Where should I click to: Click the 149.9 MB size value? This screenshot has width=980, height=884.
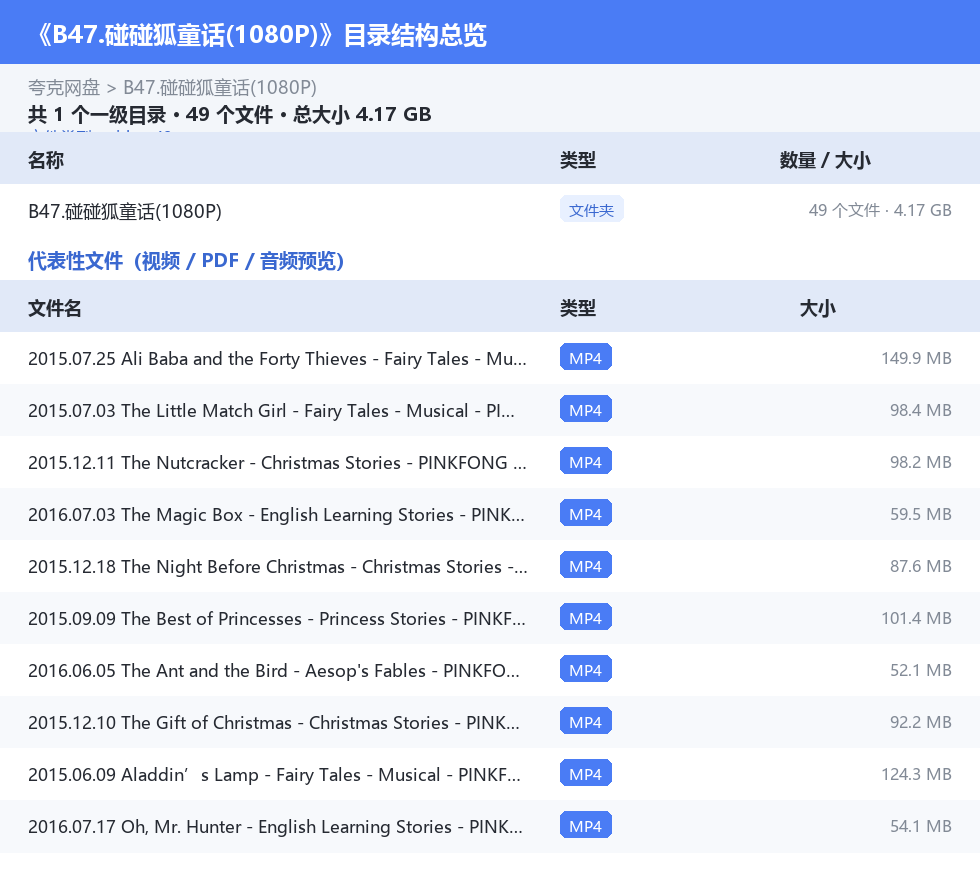916,358
